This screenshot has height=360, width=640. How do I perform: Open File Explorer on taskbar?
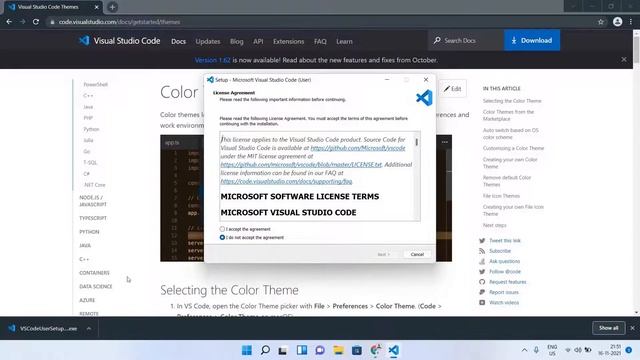pyautogui.click(x=338, y=350)
